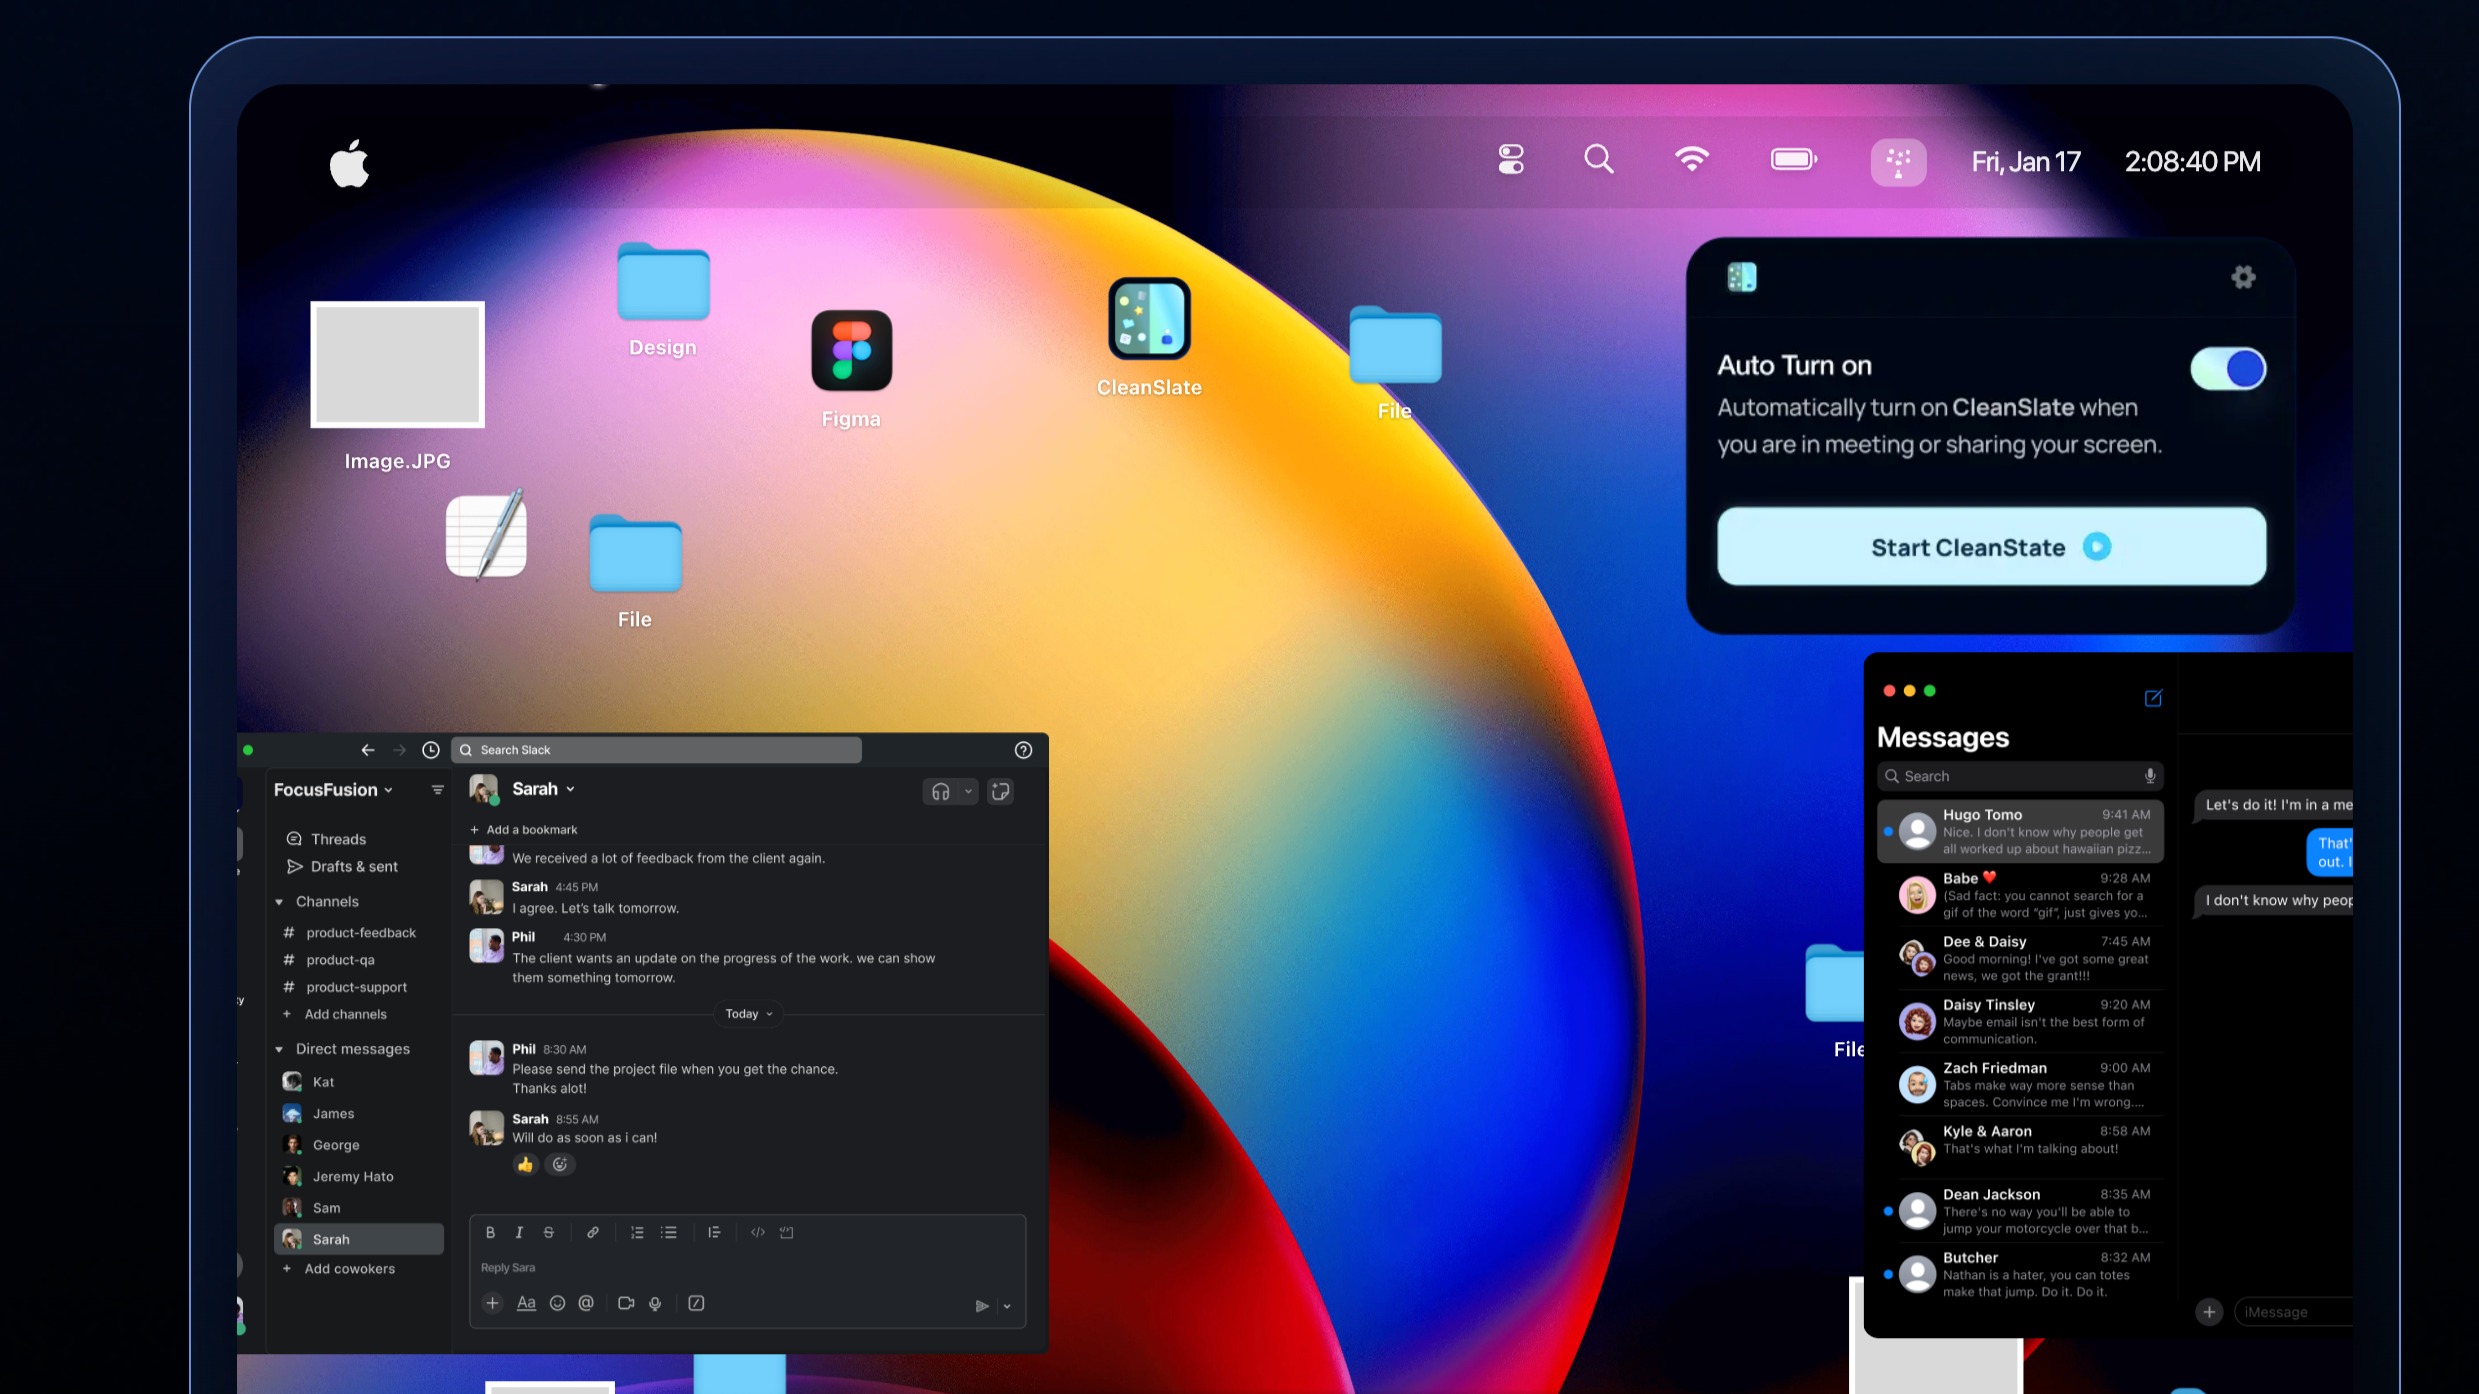Open the CleanSlate desktop app icon
Screen dimensions: 2479x1394
pos(1149,318)
